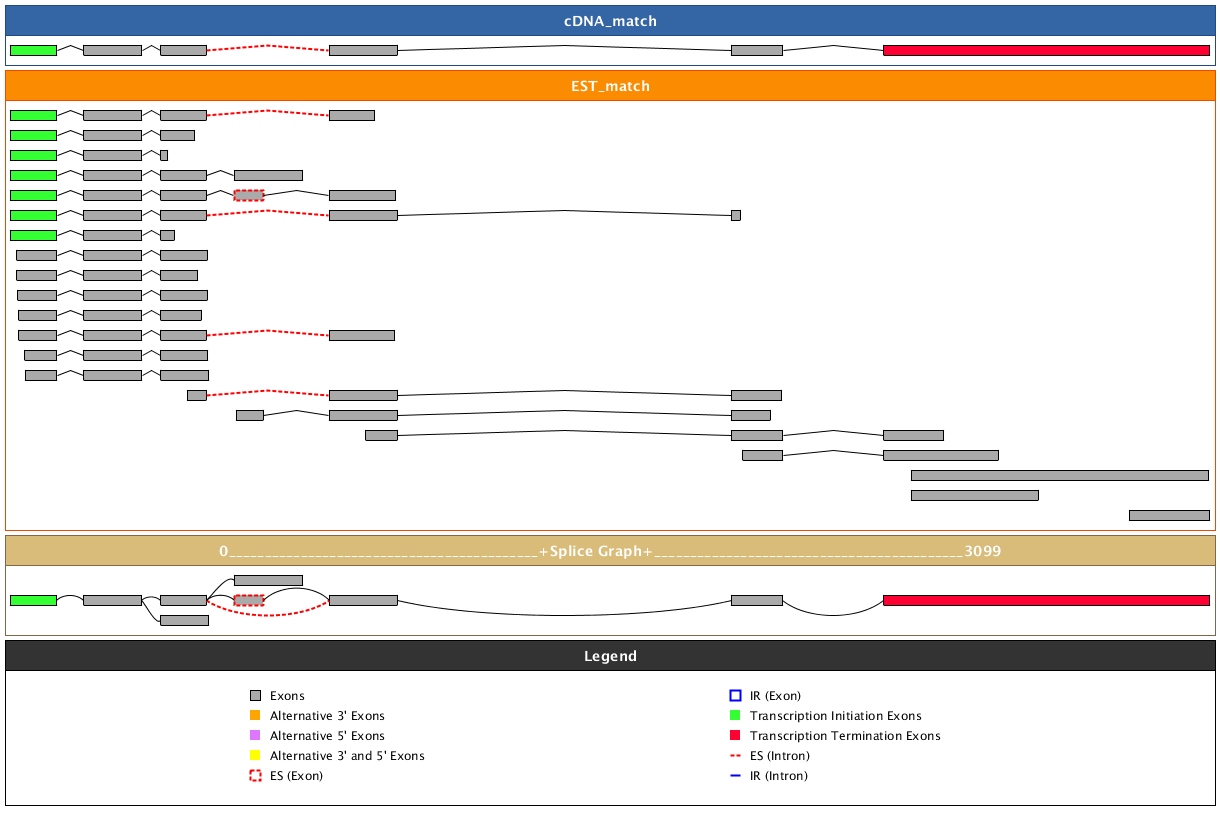
Task: Click the green initiation exon in Splice Graph
Action: pos(33,600)
